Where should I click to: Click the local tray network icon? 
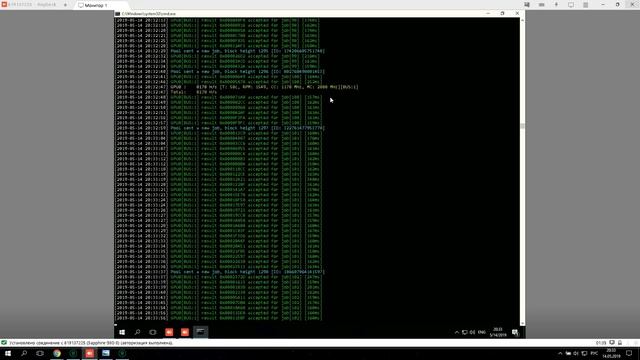[584, 353]
